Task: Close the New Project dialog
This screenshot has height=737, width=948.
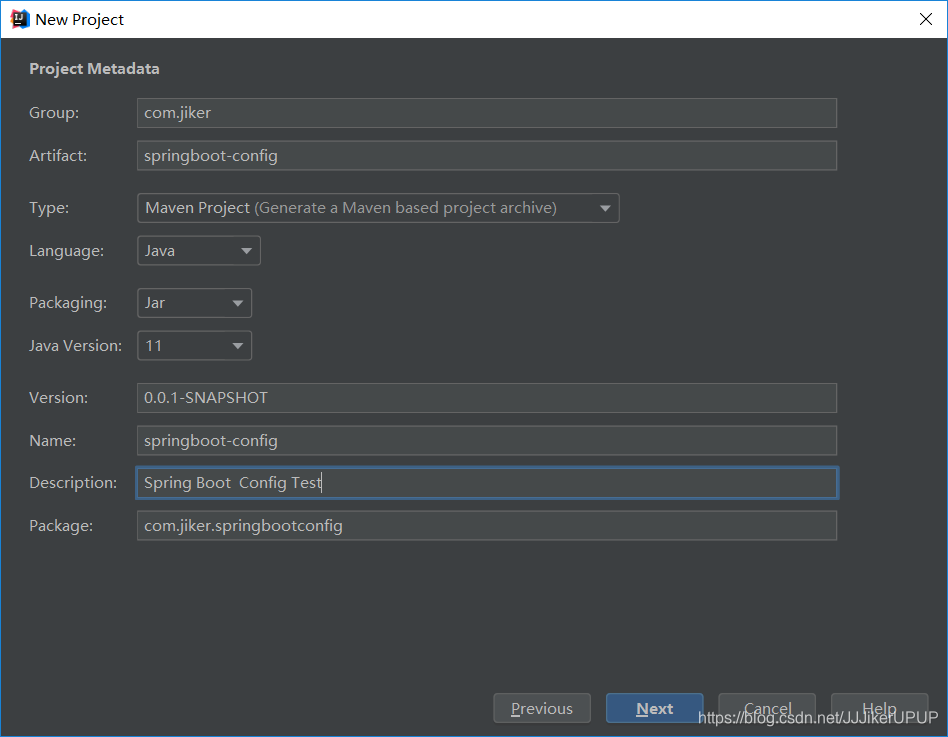Action: click(x=926, y=19)
